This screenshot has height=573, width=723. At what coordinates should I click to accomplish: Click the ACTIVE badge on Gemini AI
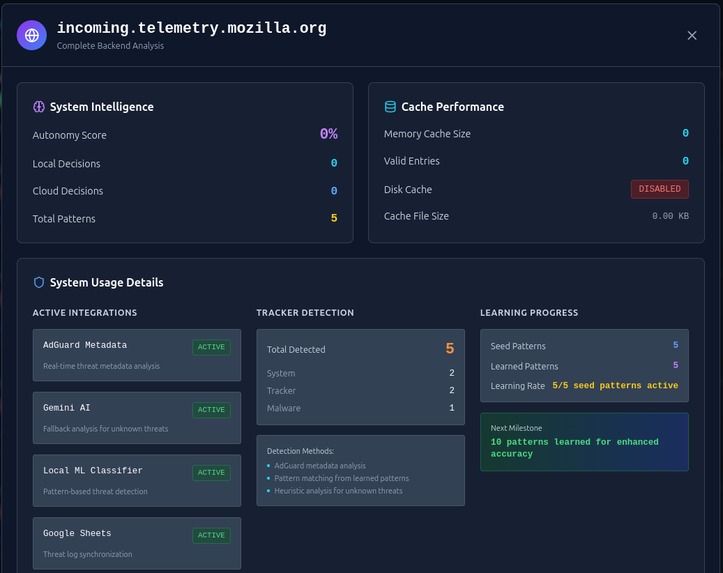coord(211,410)
